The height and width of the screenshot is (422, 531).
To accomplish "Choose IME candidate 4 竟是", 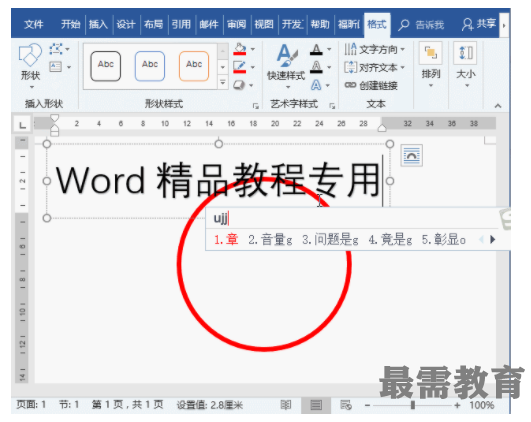I will (390, 239).
